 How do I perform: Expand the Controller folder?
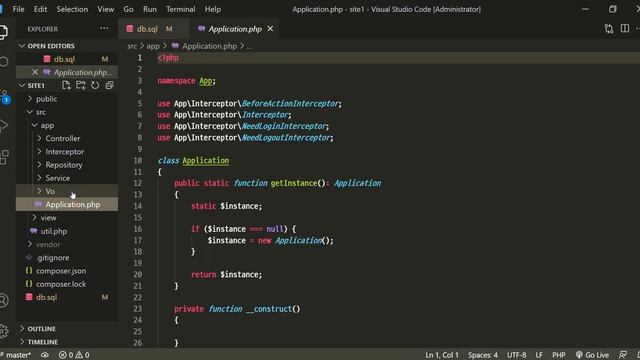[67, 138]
